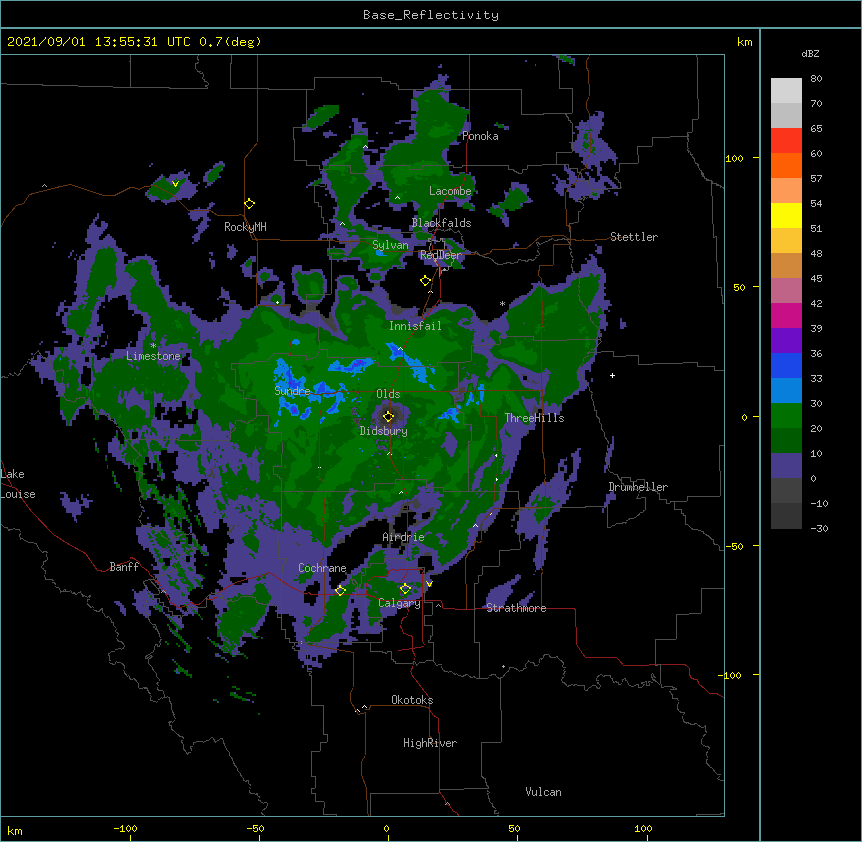862x842 pixels.
Task: Pick the yellow 54-51 dBZ legend swatch
Action: pyautogui.click(x=786, y=215)
